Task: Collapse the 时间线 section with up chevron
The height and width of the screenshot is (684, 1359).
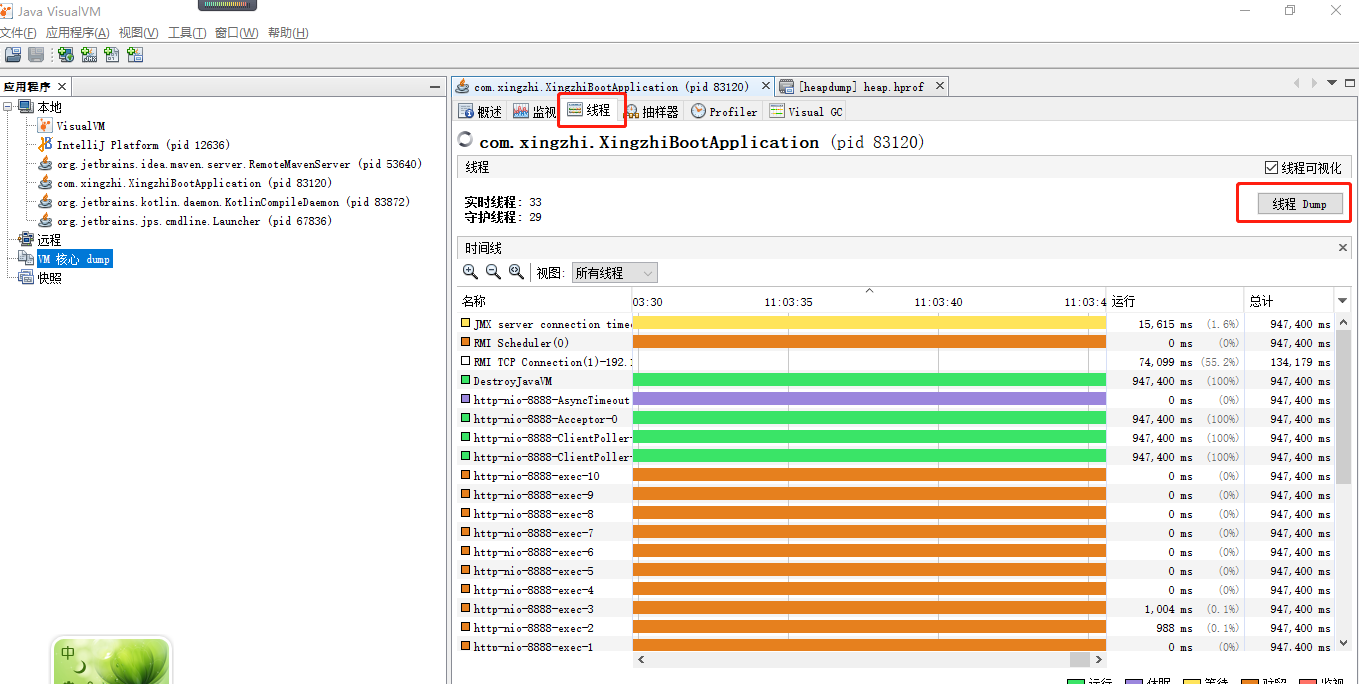Action: point(869,291)
